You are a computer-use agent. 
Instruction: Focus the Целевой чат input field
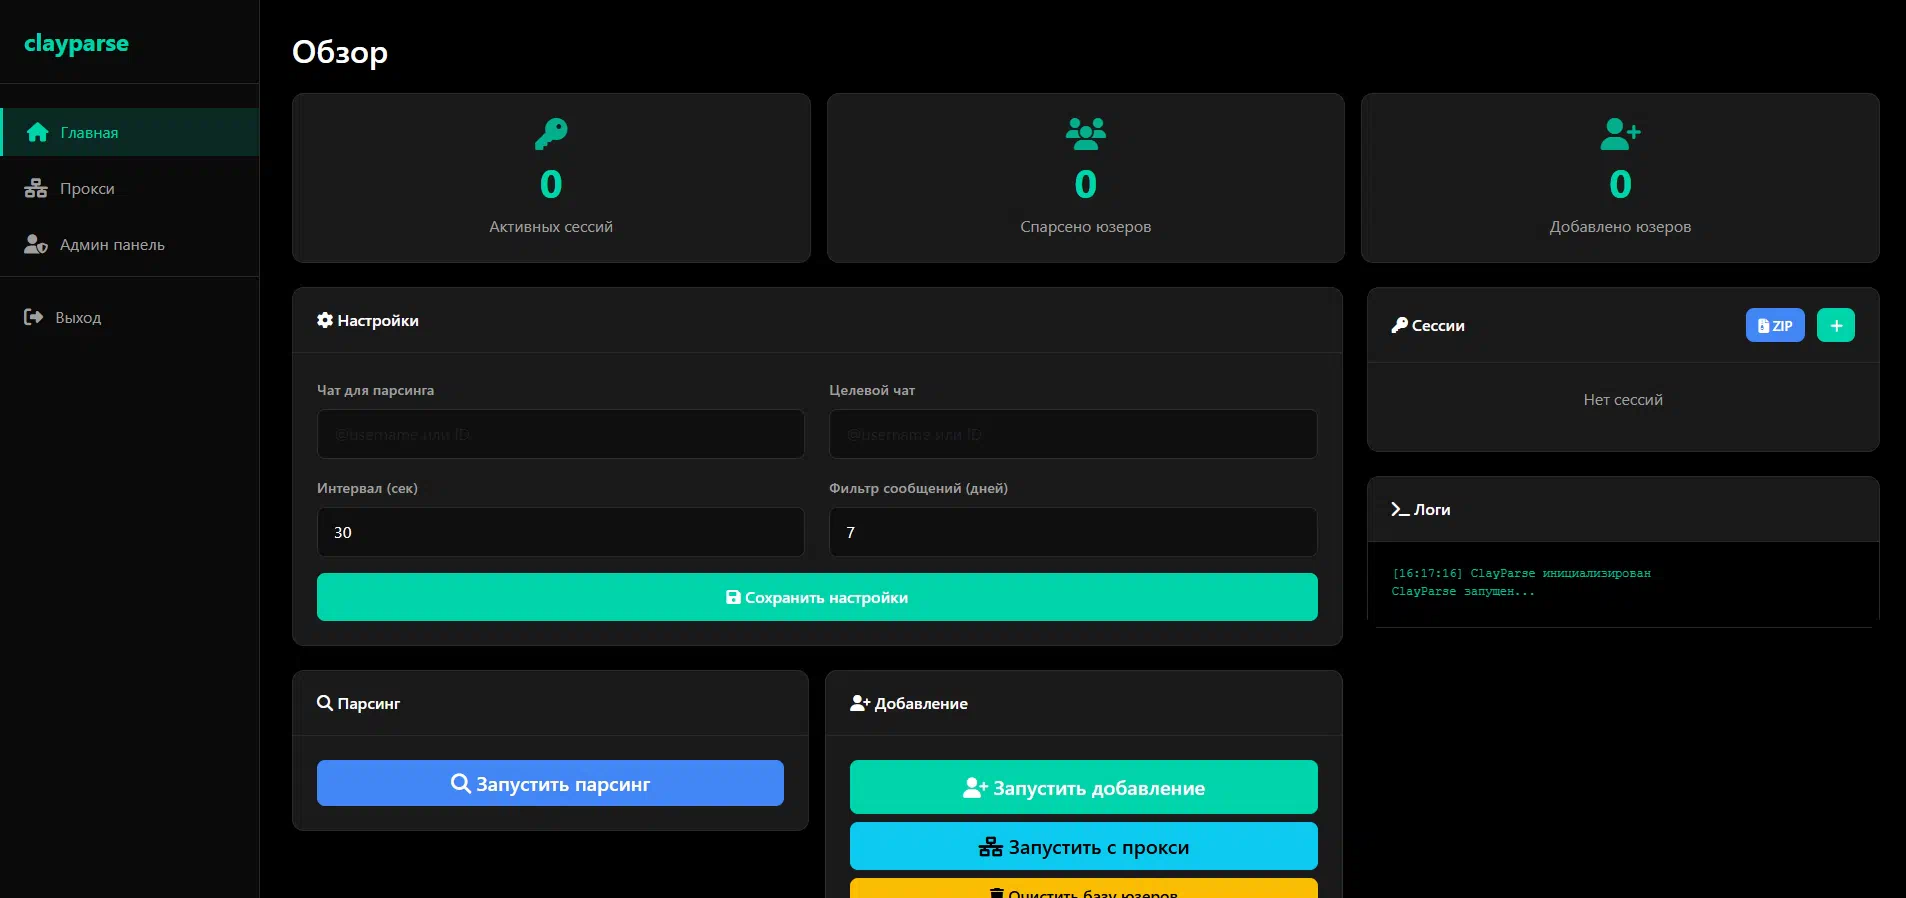point(1072,434)
